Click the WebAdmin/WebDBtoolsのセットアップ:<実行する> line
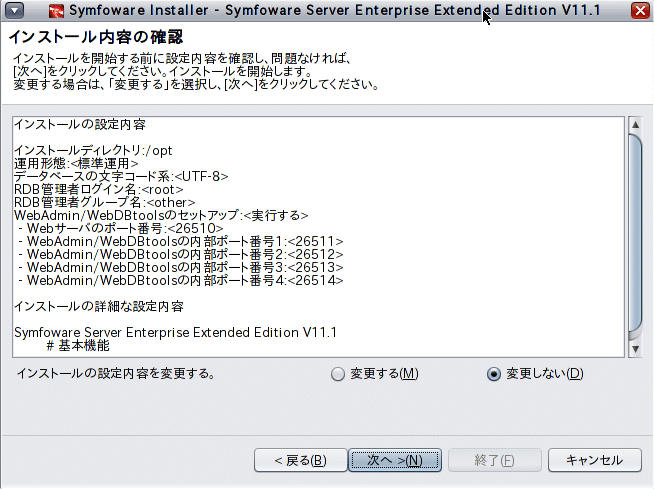 pyautogui.click(x=161, y=215)
